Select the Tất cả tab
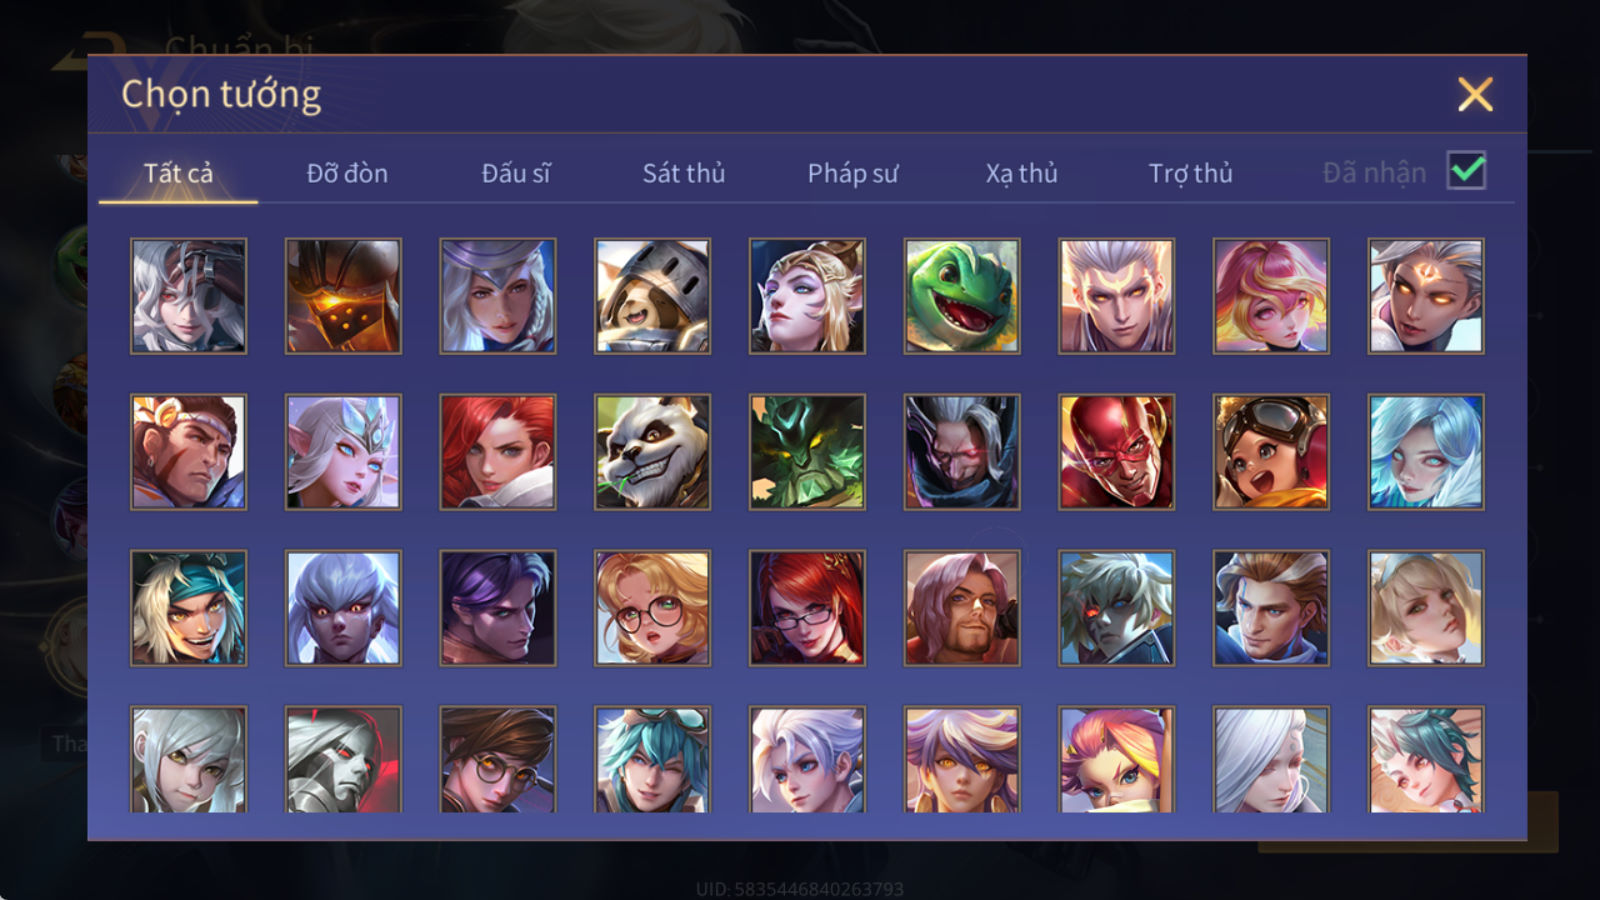The height and width of the screenshot is (900, 1600). pos(178,173)
